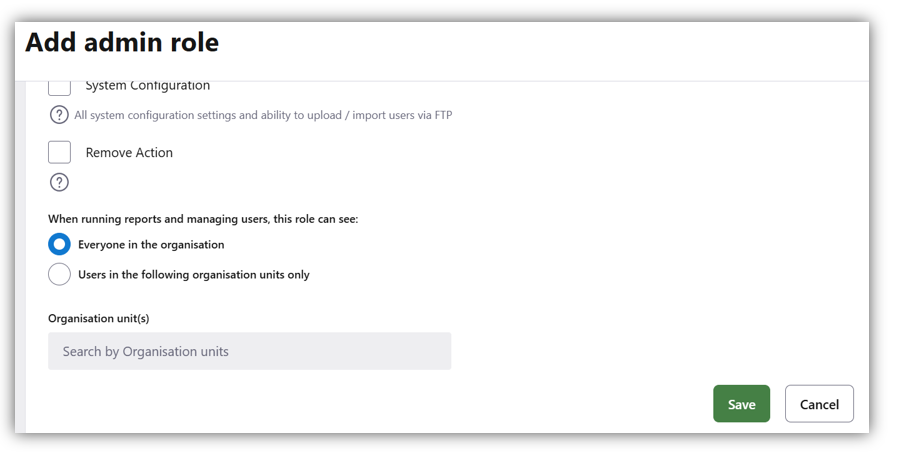
Task: Click the Add admin role heading
Action: [x=122, y=43]
